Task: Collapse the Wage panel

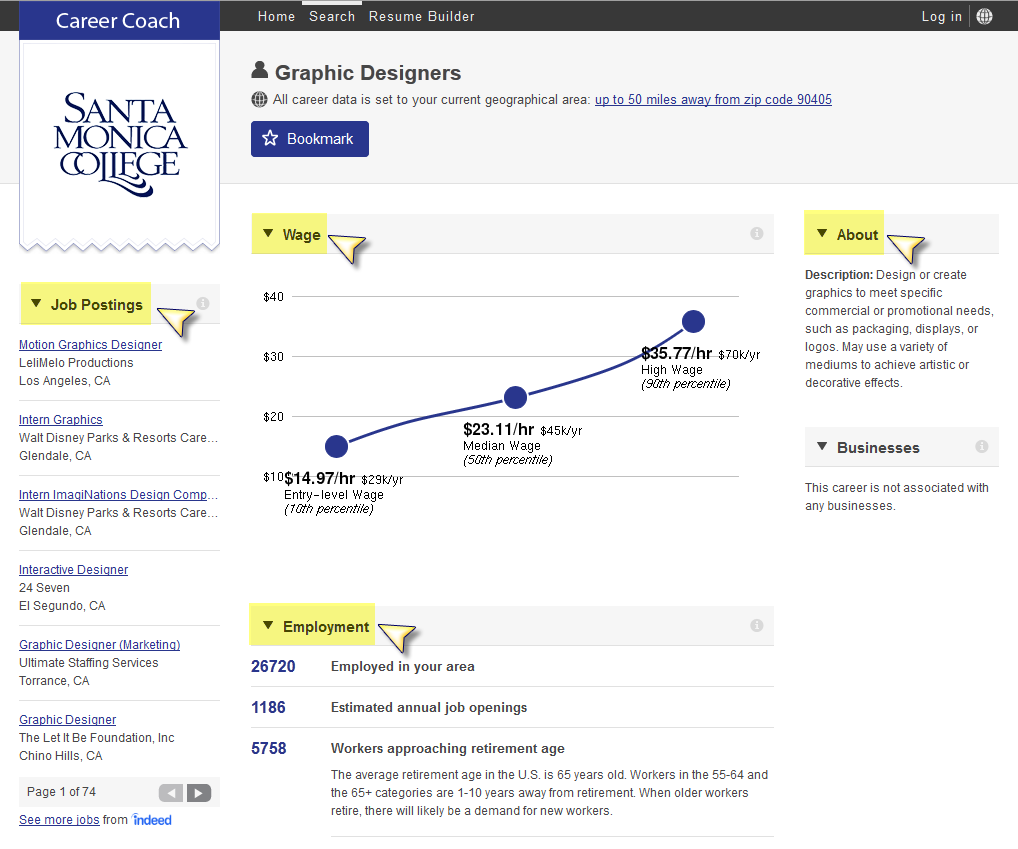Action: coord(268,233)
